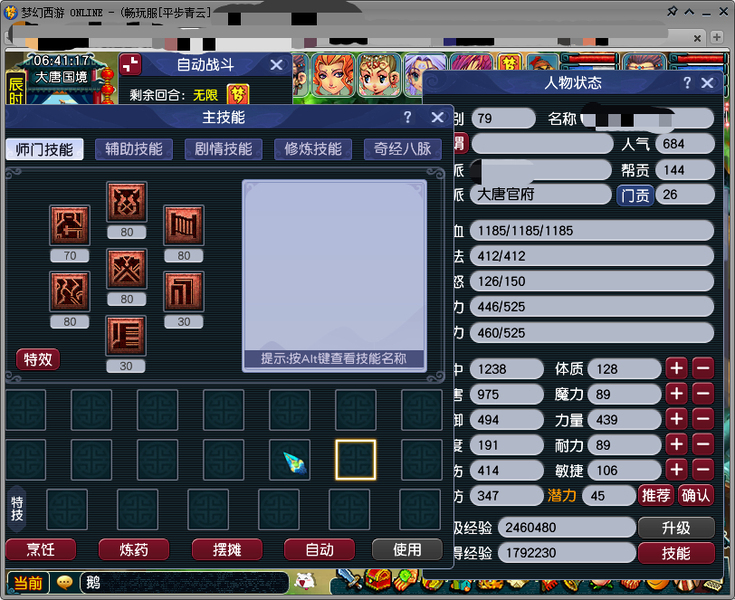The width and height of the screenshot is (735, 600).
Task: Click the 大唐官府 sect field
Action: tap(541, 195)
